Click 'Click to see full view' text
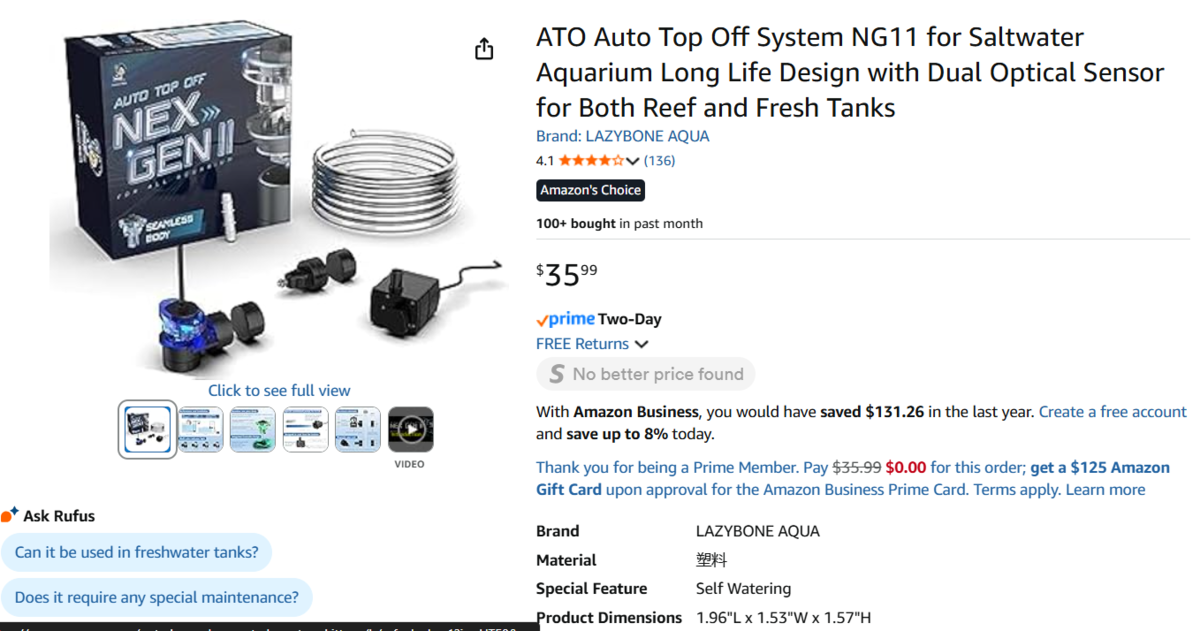This screenshot has width=1200, height=631. (x=279, y=390)
